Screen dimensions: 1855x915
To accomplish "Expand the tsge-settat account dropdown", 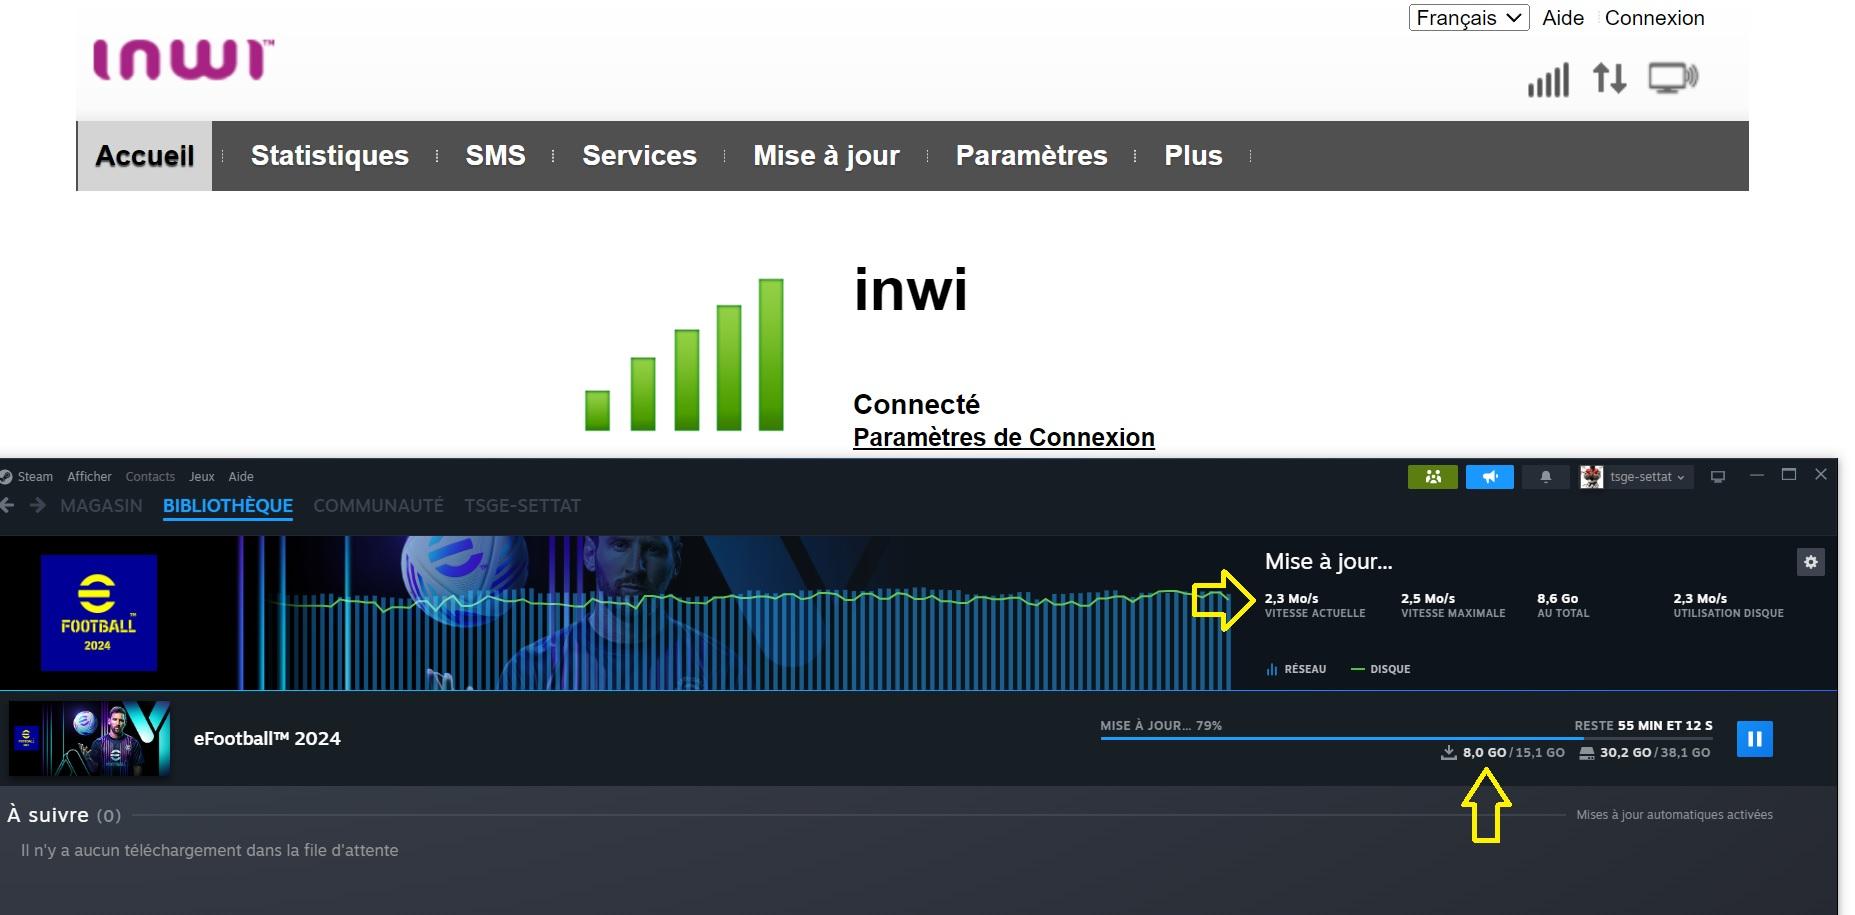I will click(1647, 477).
